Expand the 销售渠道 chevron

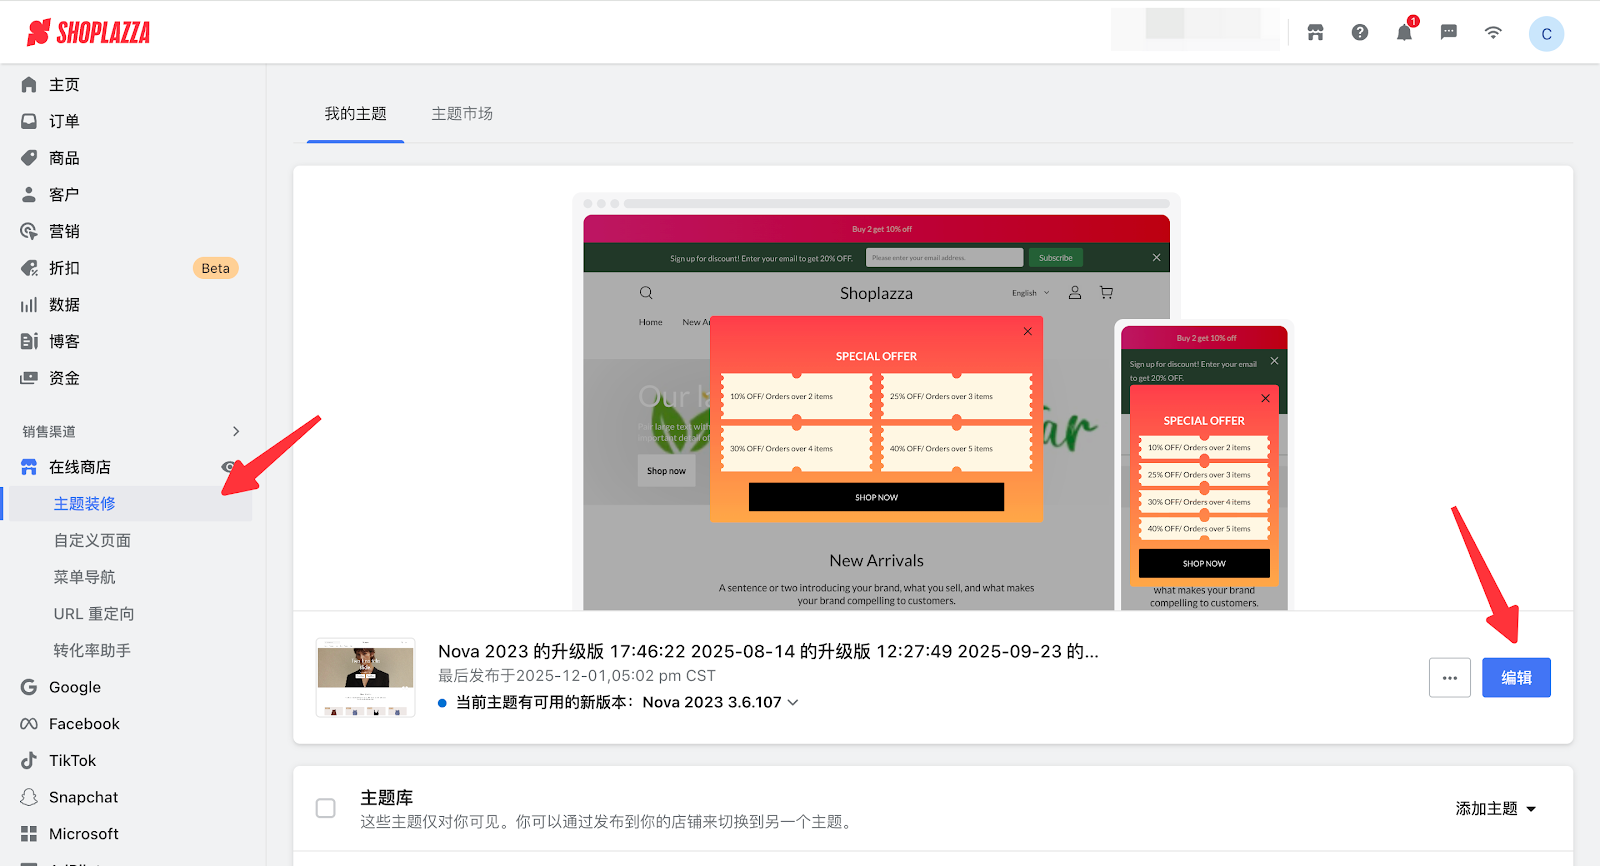(x=236, y=431)
